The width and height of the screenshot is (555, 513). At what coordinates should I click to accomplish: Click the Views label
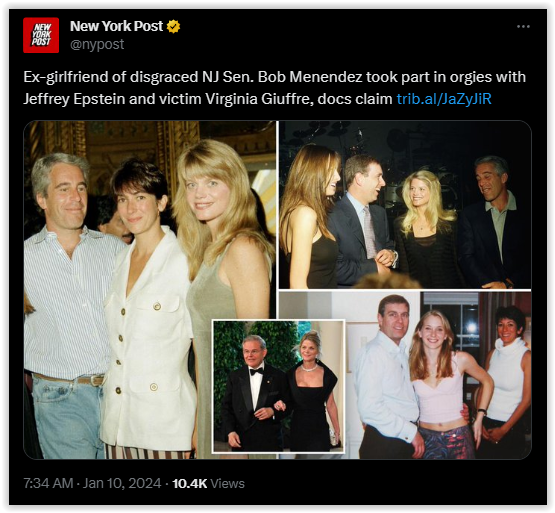click(227, 483)
